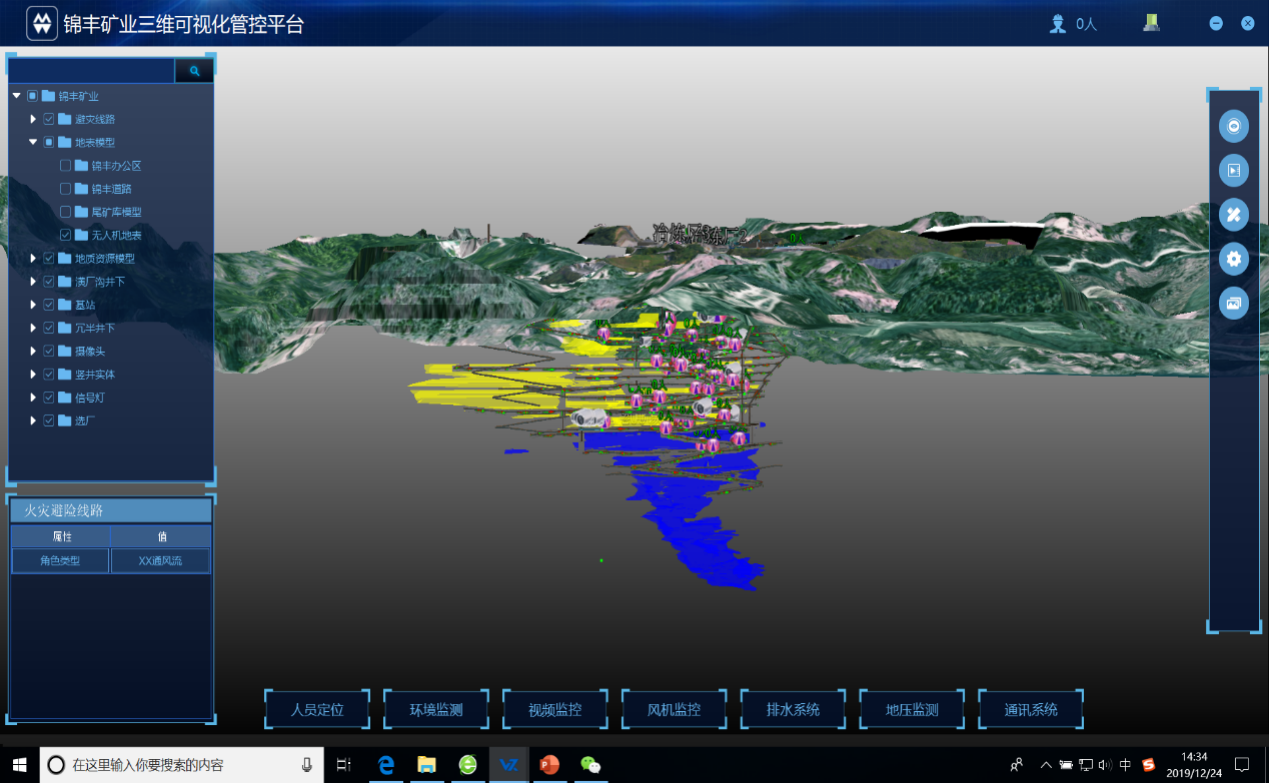This screenshot has width=1269, height=783.
Task: Click the tree search input field
Action: 92,71
